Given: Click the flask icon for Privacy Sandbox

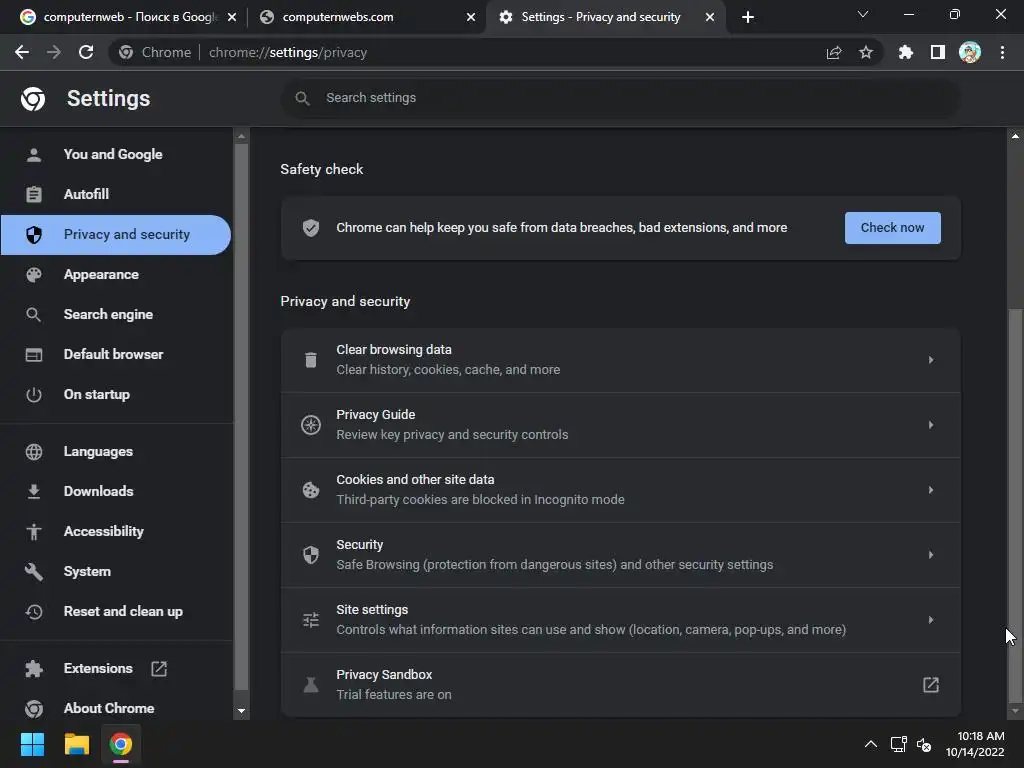Looking at the screenshot, I should click(x=311, y=684).
